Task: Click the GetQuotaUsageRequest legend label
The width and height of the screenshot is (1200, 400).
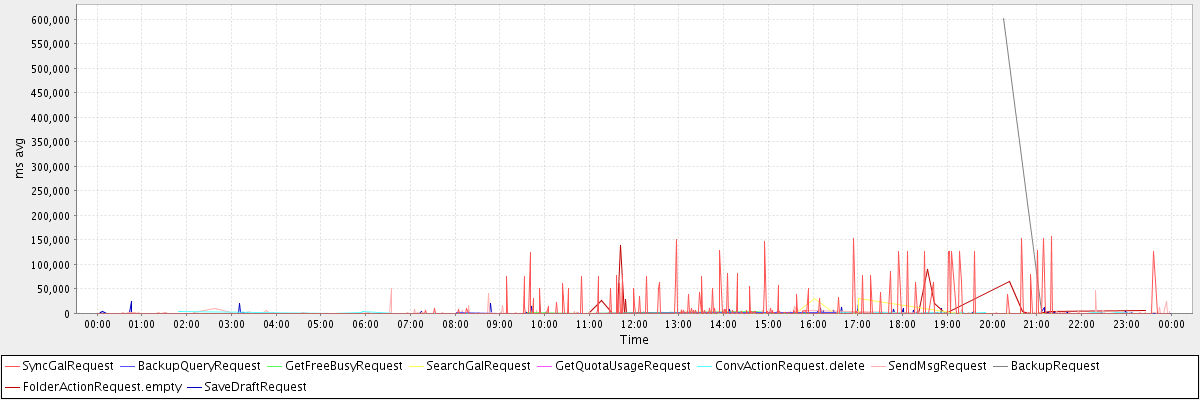Action: 622,366
